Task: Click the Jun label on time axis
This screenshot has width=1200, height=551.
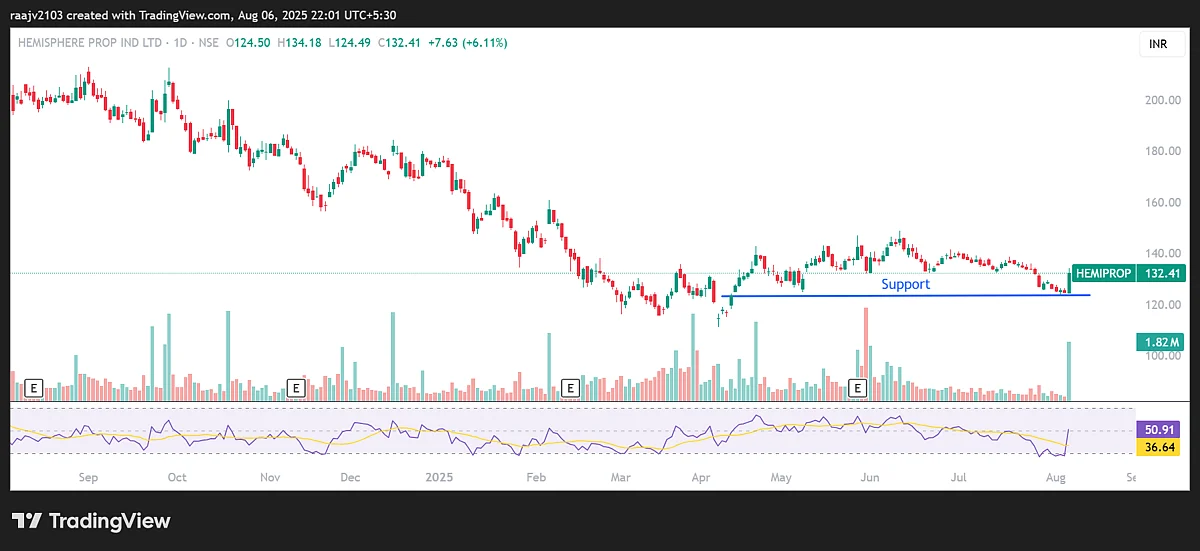Action: (x=870, y=478)
